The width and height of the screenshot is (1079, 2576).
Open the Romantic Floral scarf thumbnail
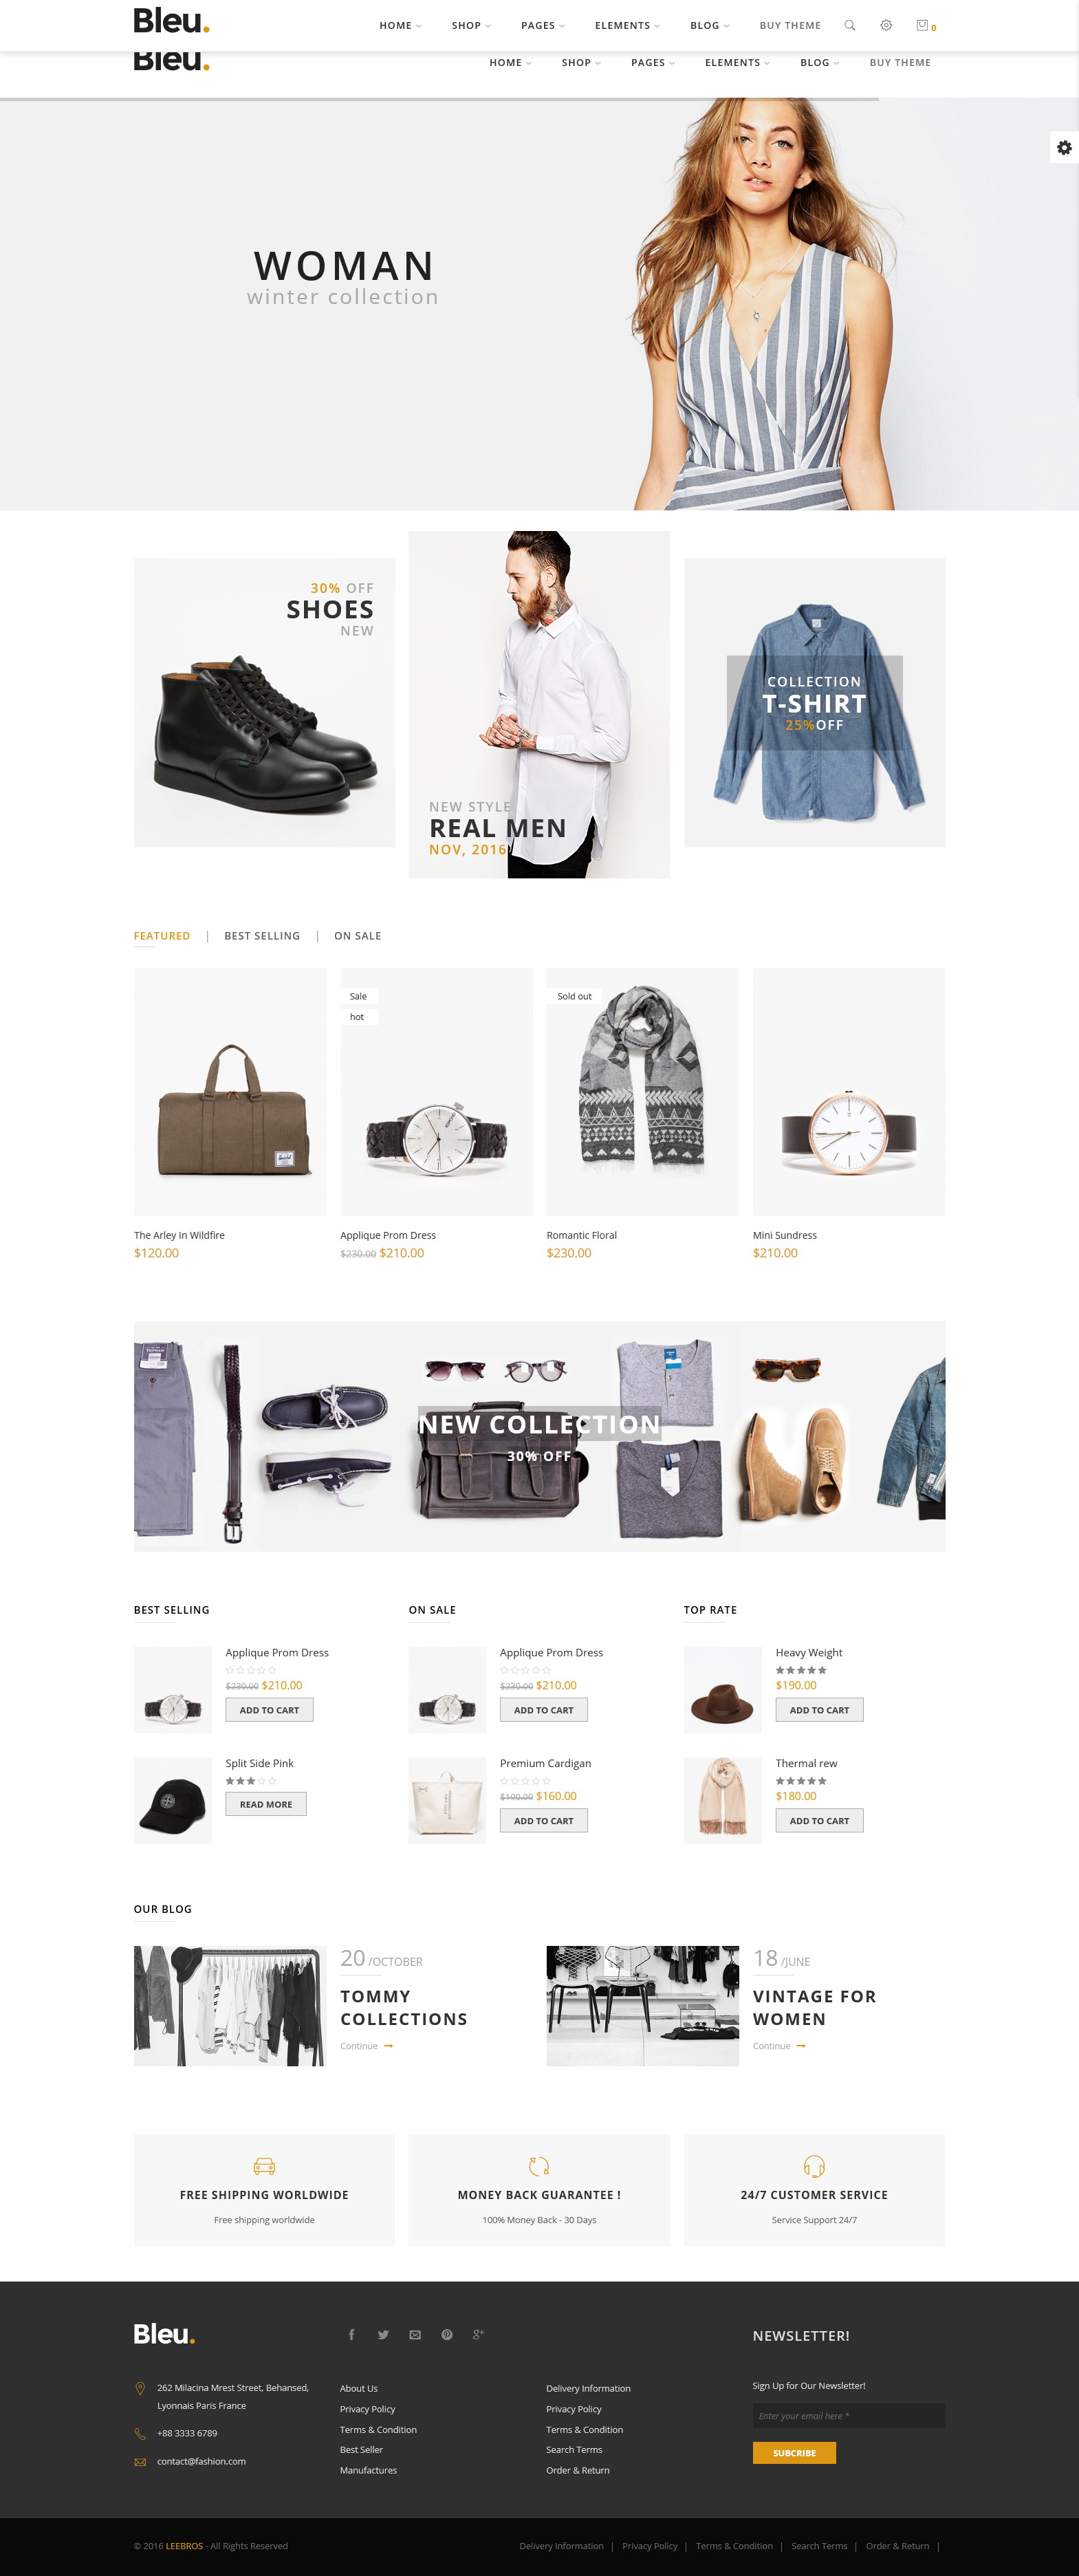point(642,1091)
